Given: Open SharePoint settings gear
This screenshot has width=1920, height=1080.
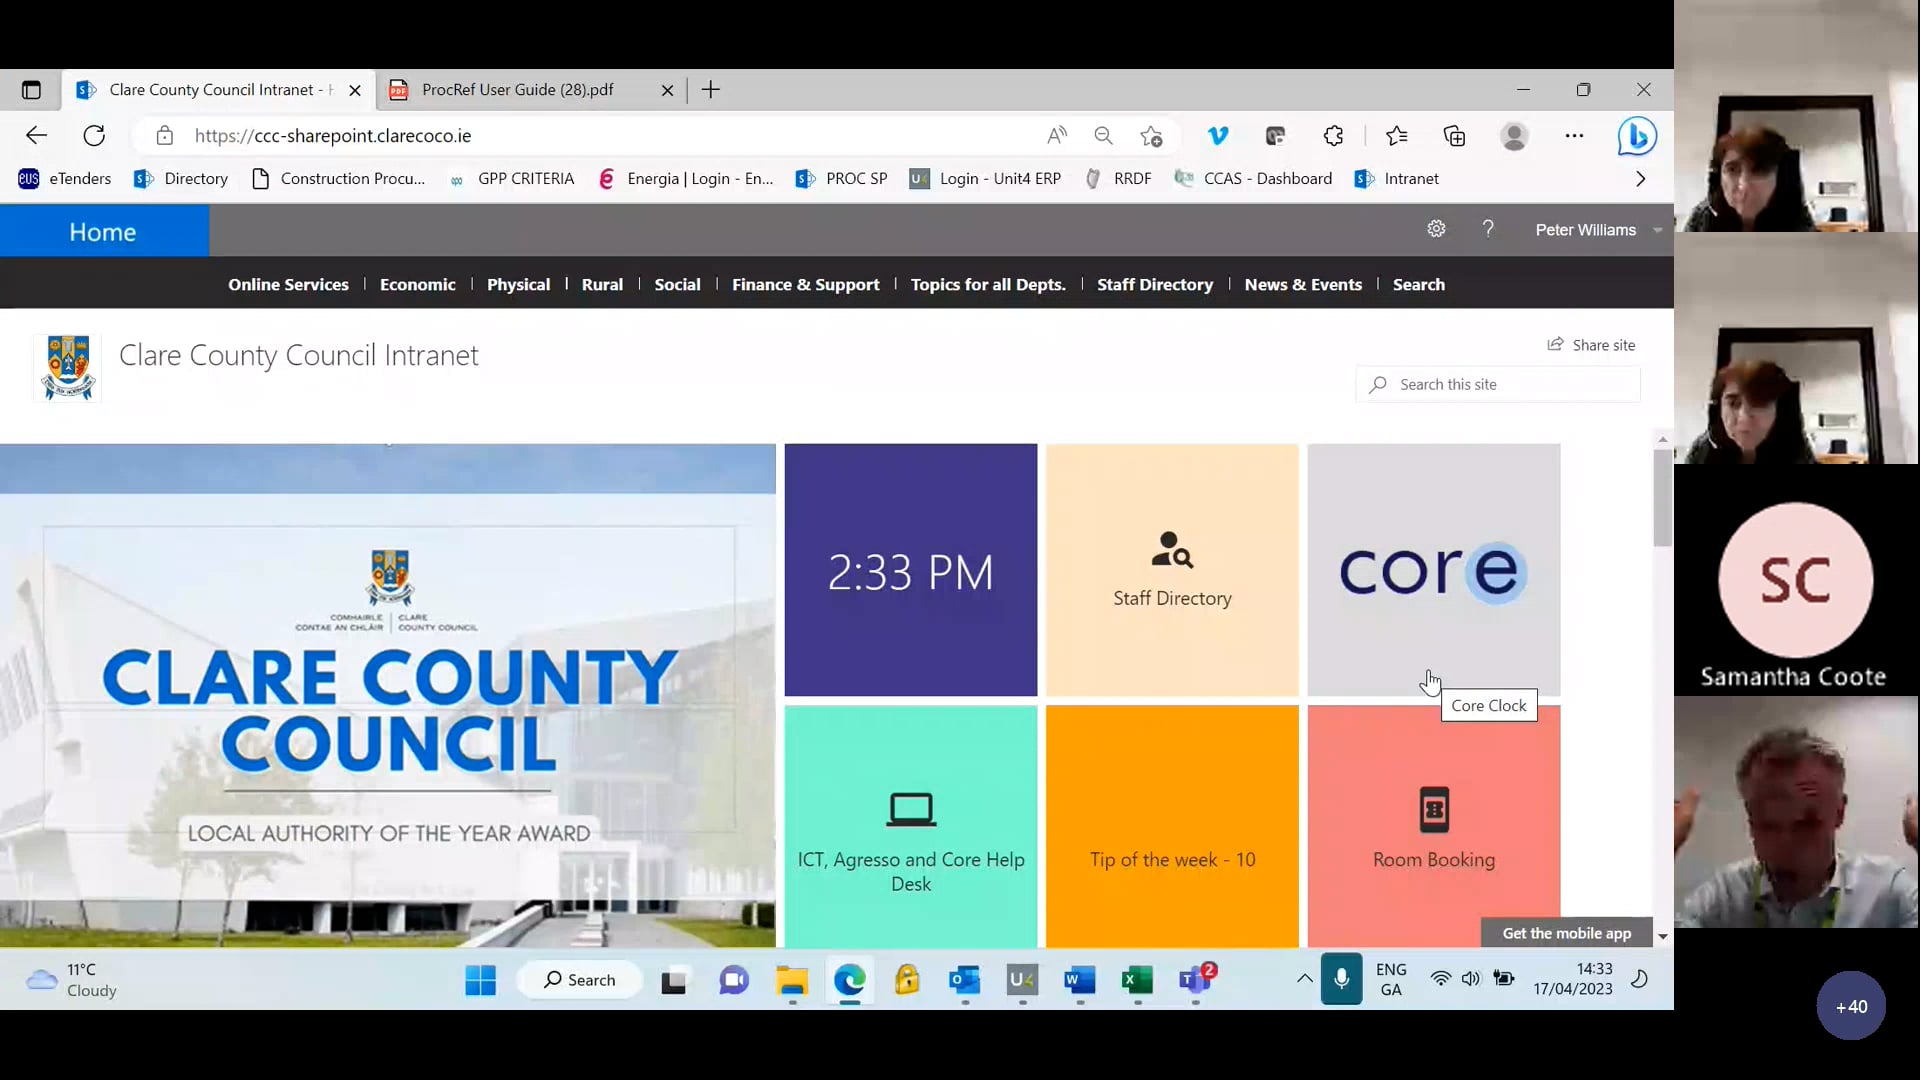Looking at the screenshot, I should pyautogui.click(x=1436, y=229).
